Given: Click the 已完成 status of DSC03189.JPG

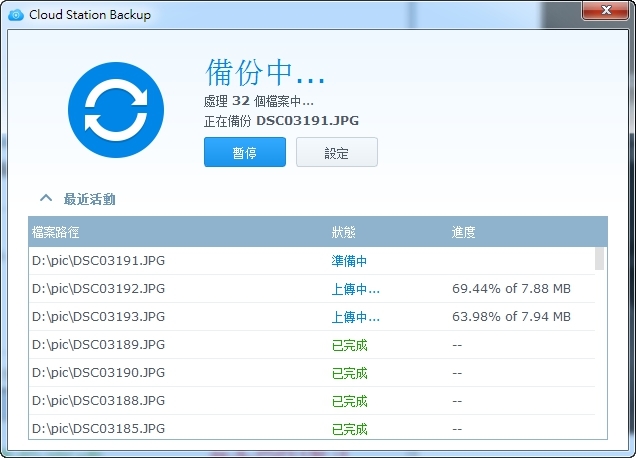Looking at the screenshot, I should tap(349, 345).
